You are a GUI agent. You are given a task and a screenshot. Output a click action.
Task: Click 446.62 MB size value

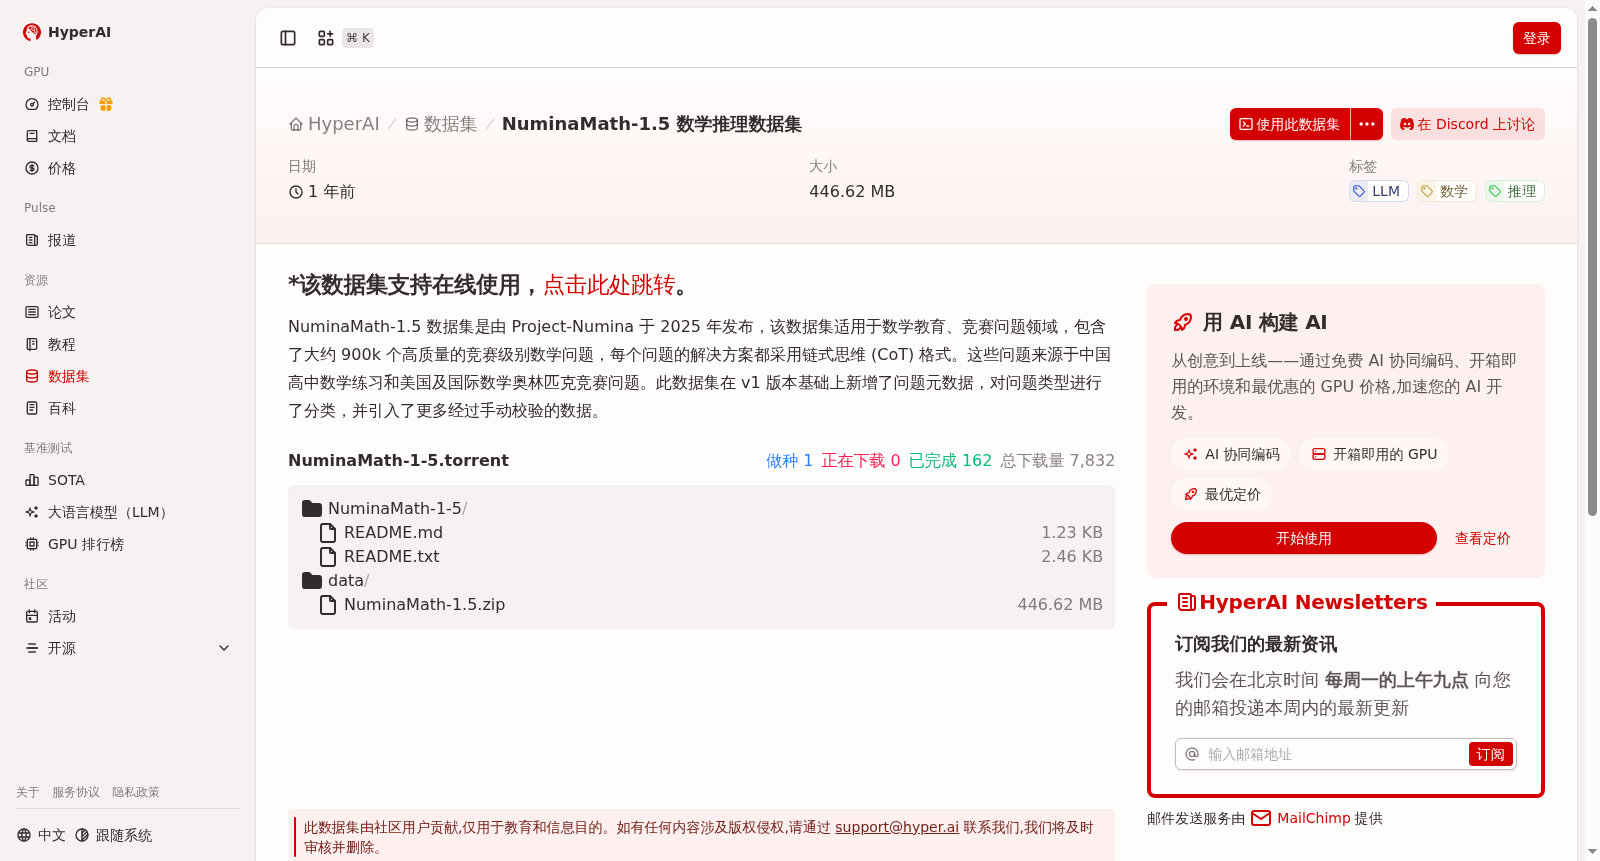[x=852, y=191]
